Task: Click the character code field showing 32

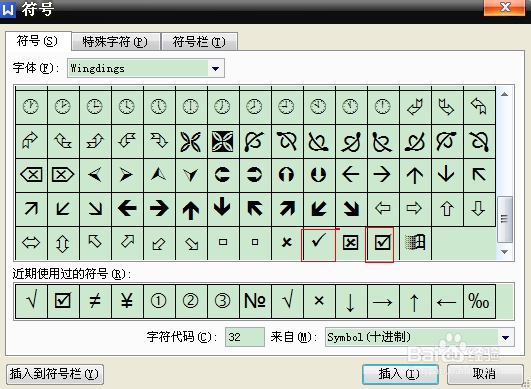Action: (x=245, y=337)
